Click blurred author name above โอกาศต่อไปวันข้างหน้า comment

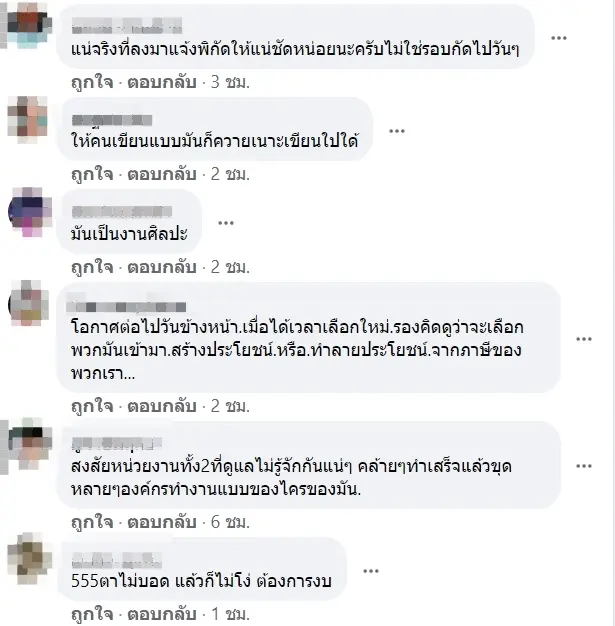pyautogui.click(x=126, y=306)
